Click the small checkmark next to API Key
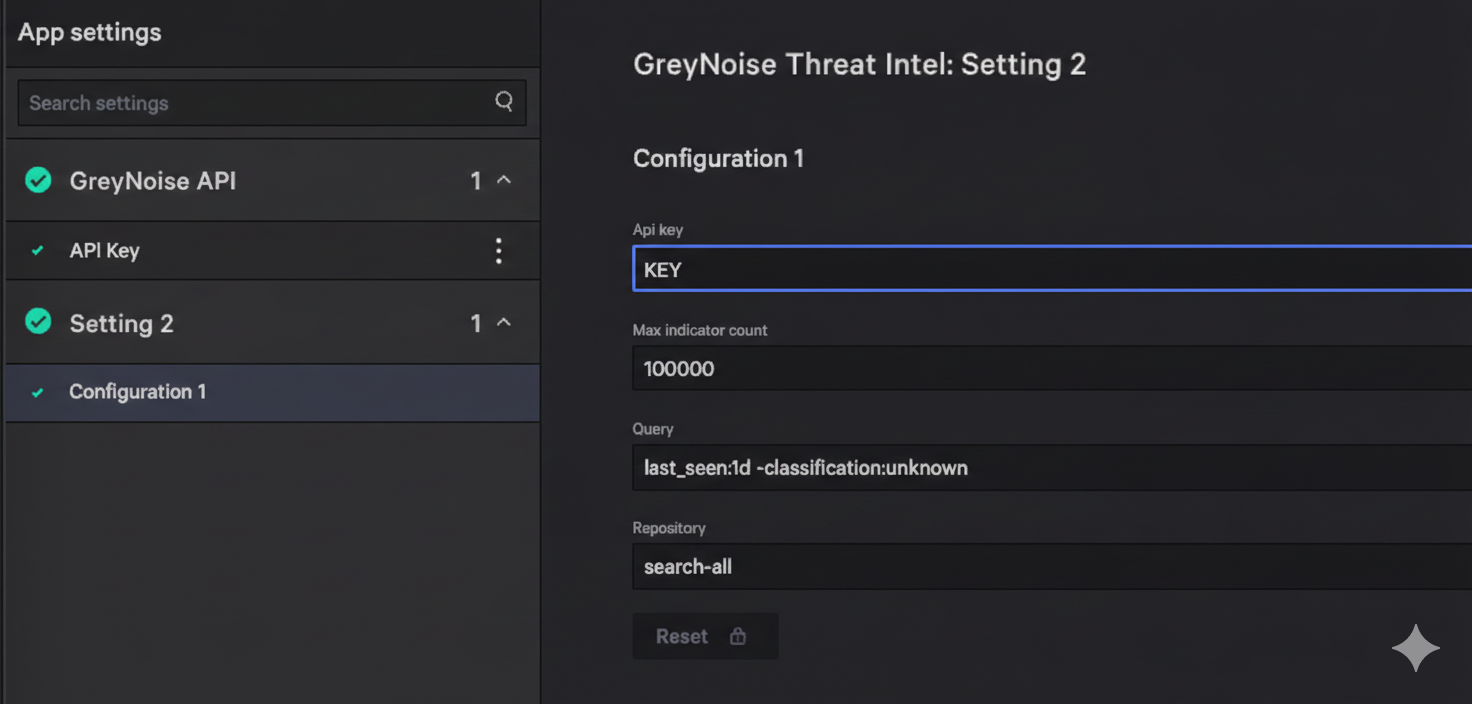Viewport: 1472px width, 704px height. tap(38, 251)
